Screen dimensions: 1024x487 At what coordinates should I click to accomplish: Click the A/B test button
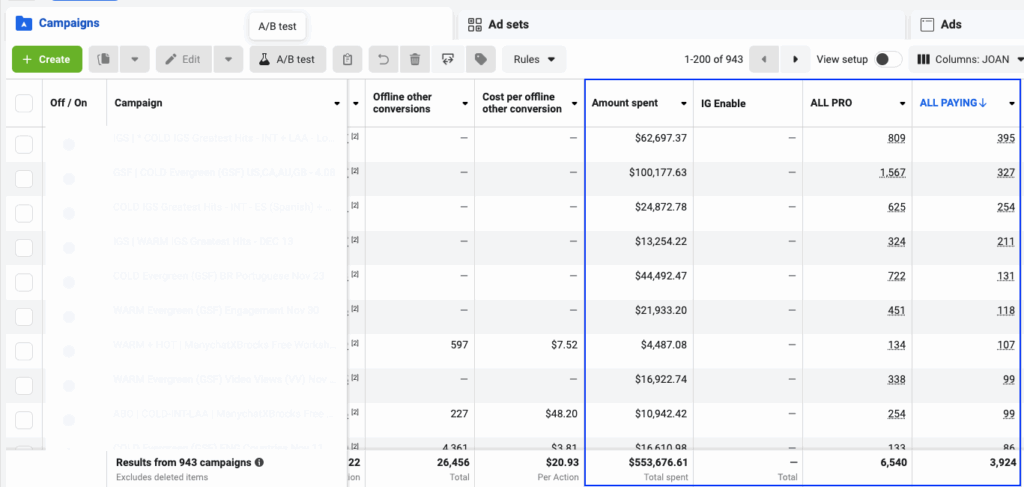287,59
